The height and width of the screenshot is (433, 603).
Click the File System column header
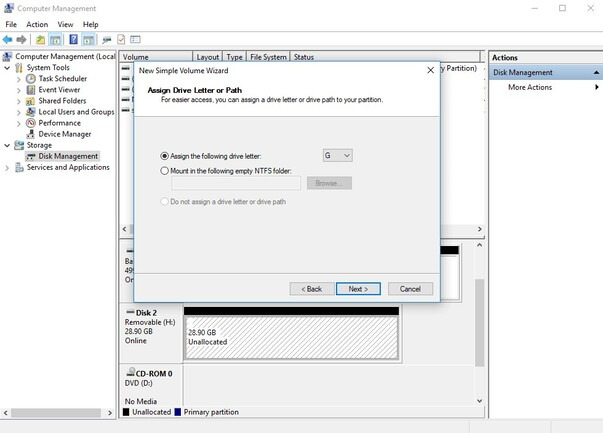coord(268,57)
